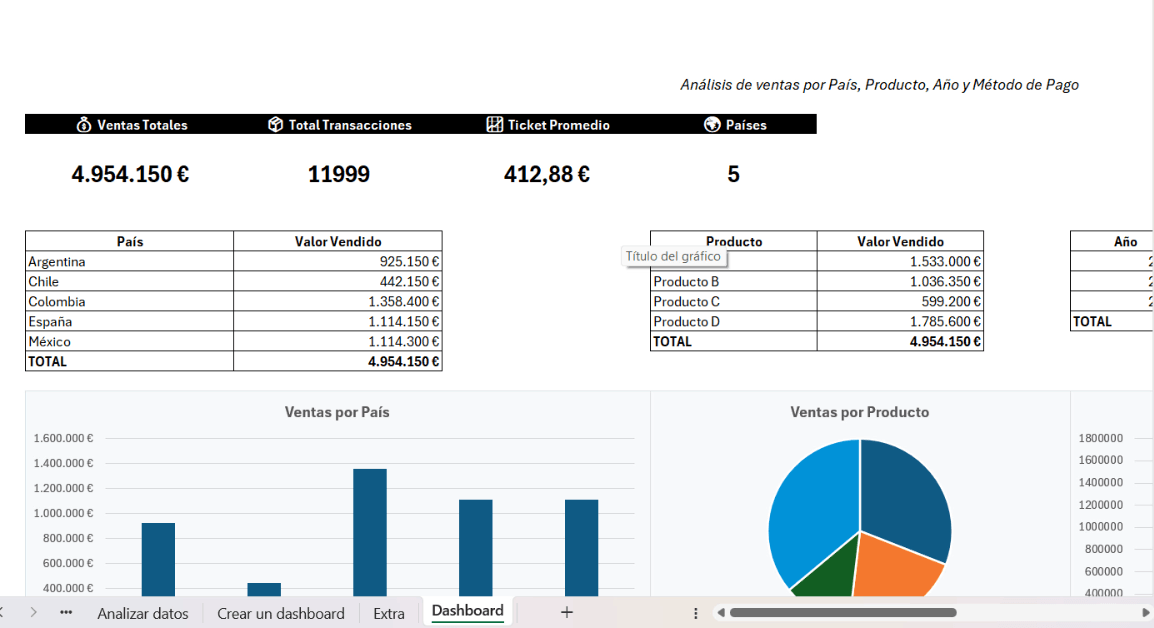Click the horizontal scrollbar left arrow

[x=721, y=613]
